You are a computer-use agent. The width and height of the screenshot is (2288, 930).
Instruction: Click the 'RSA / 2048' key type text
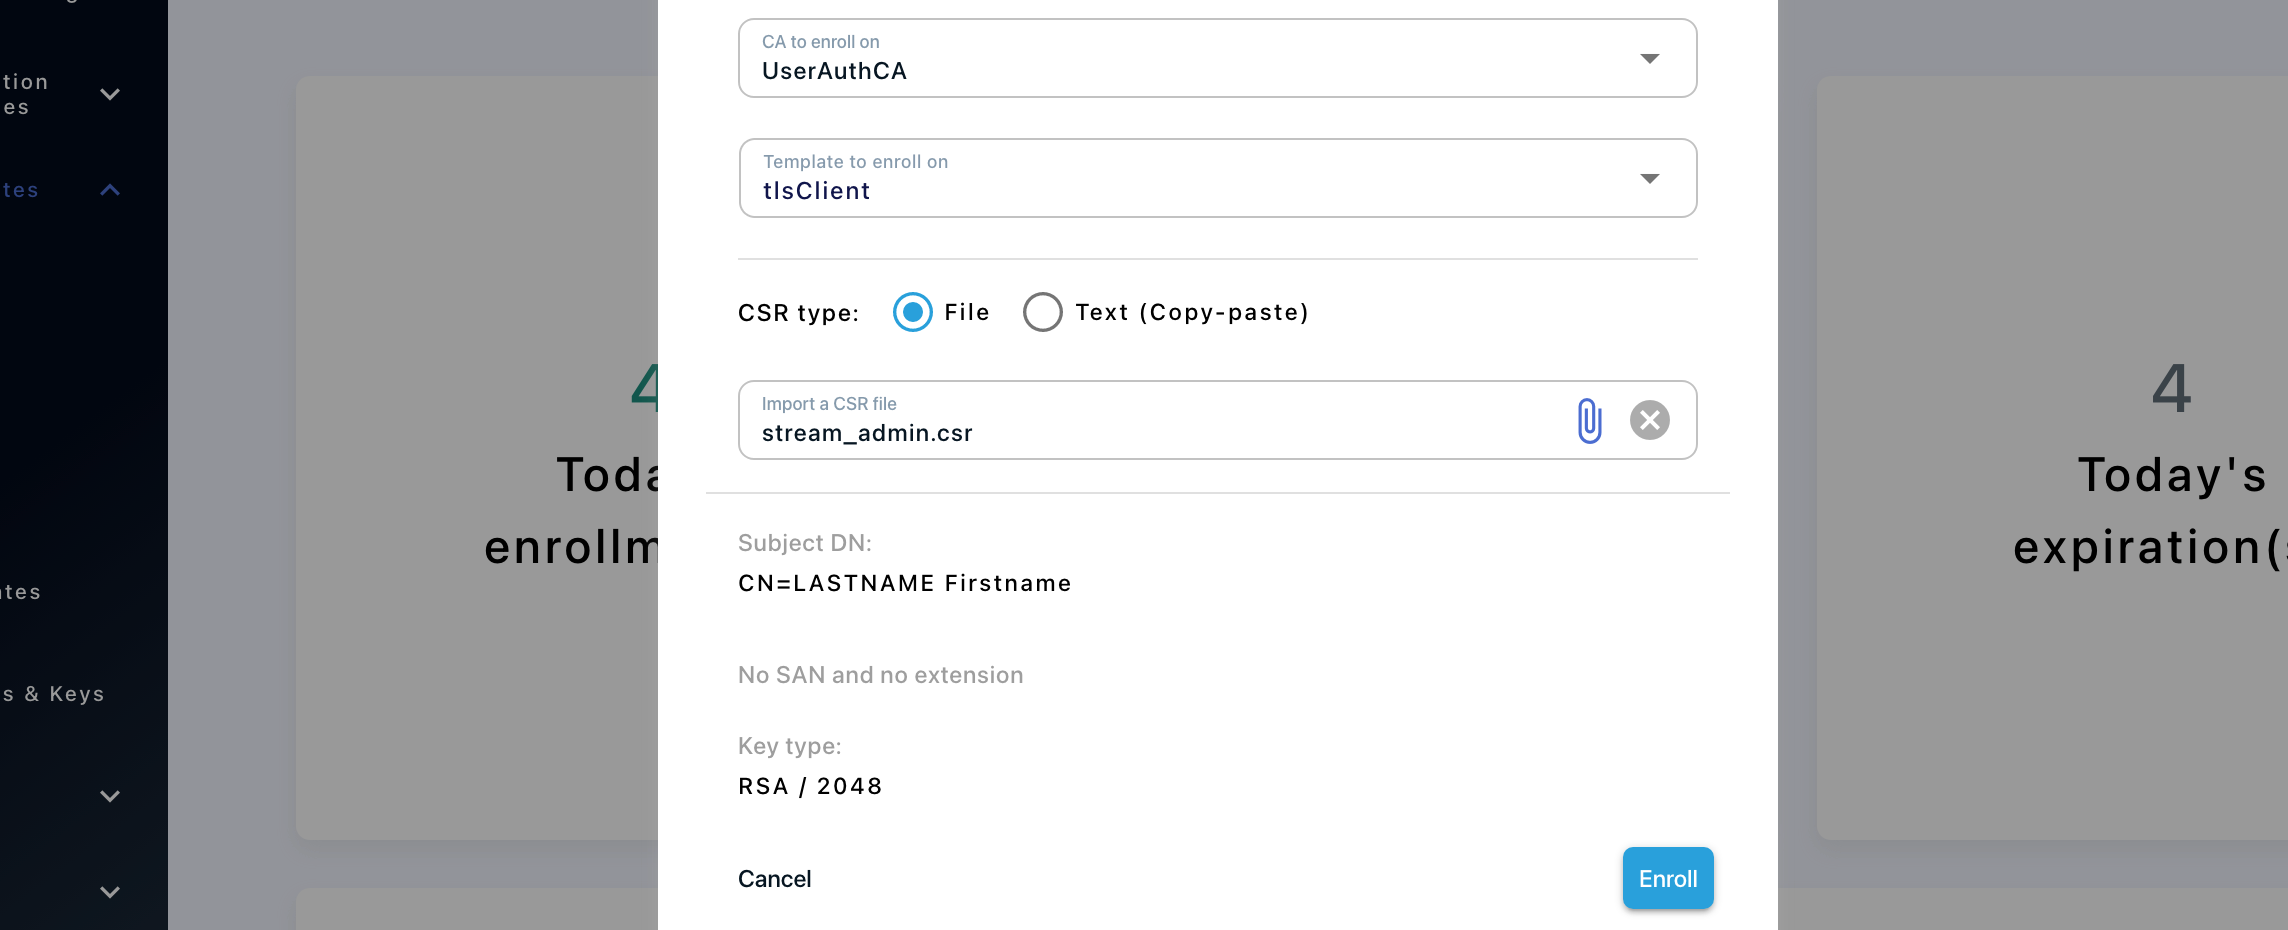click(x=810, y=786)
